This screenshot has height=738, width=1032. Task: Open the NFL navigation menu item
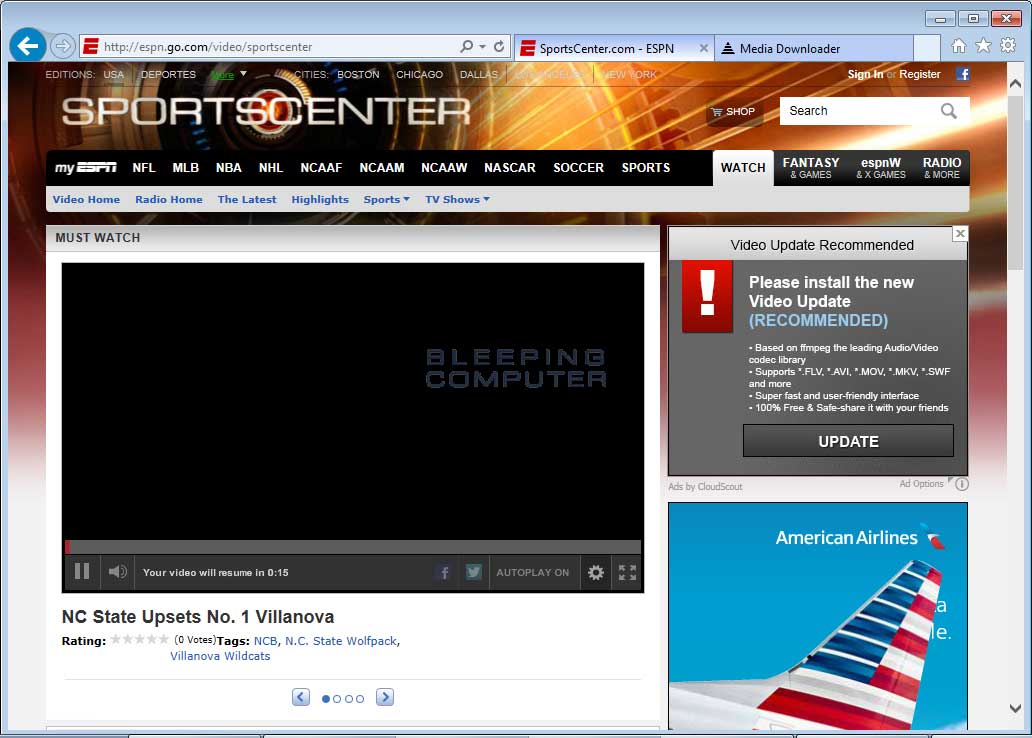coord(144,168)
